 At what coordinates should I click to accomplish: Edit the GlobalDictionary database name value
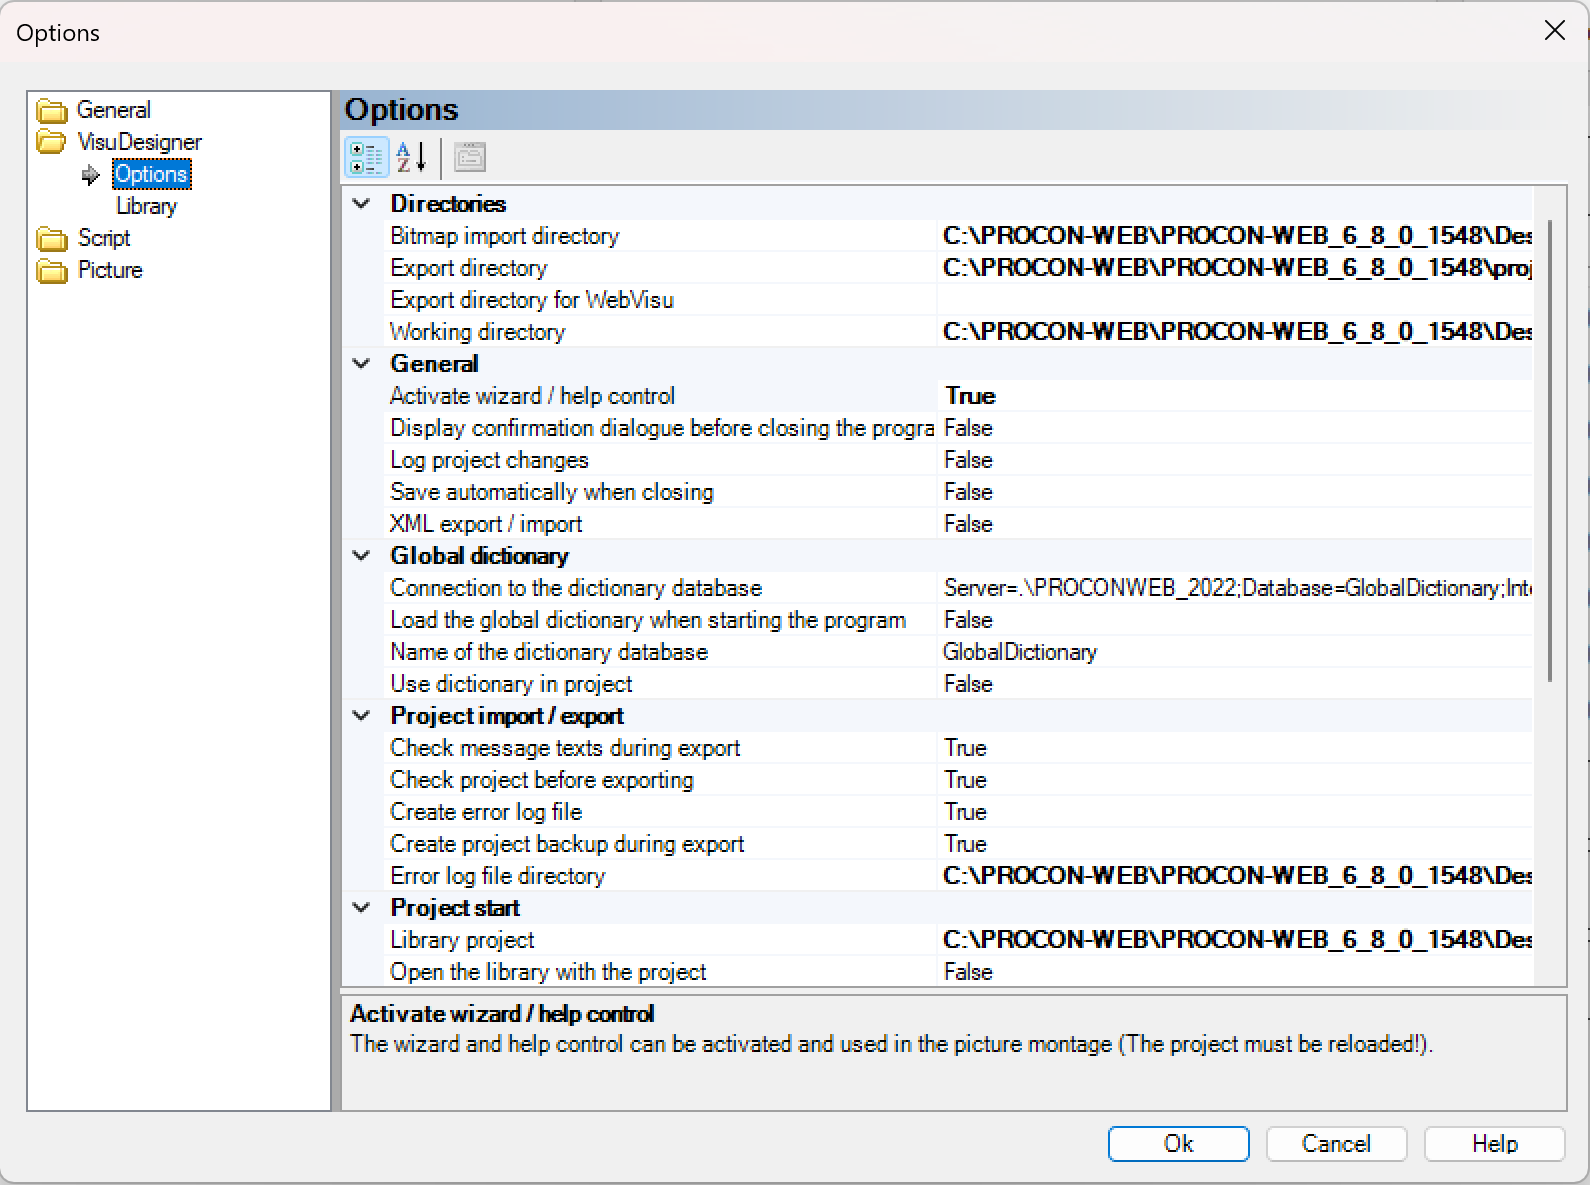click(x=1235, y=652)
